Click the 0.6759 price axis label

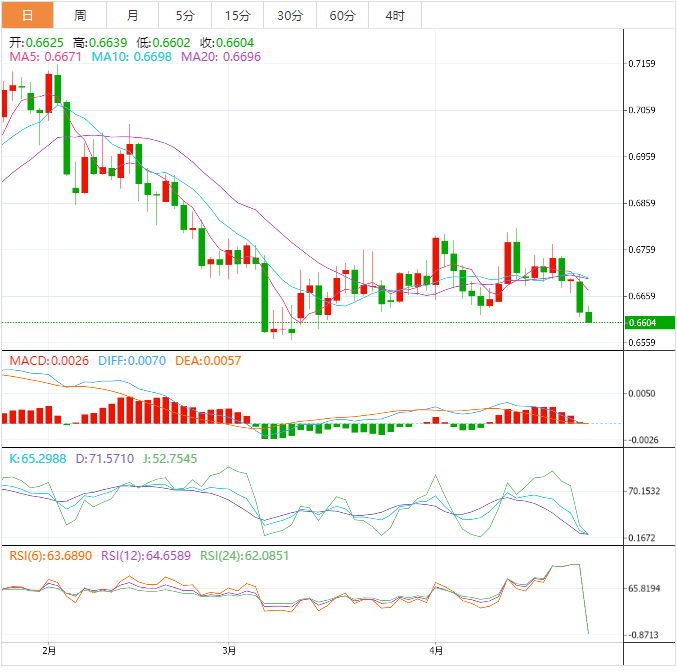click(642, 250)
